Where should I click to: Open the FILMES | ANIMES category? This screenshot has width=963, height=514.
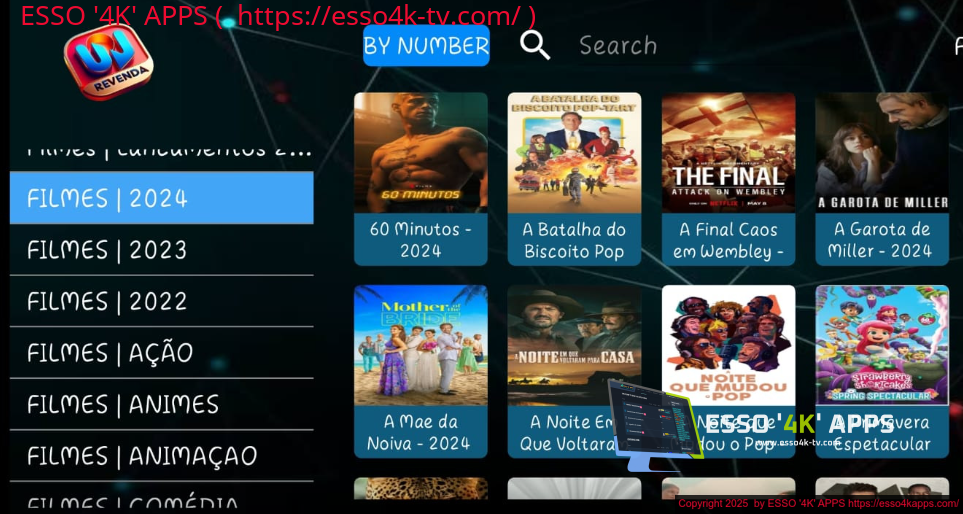[x=162, y=405]
